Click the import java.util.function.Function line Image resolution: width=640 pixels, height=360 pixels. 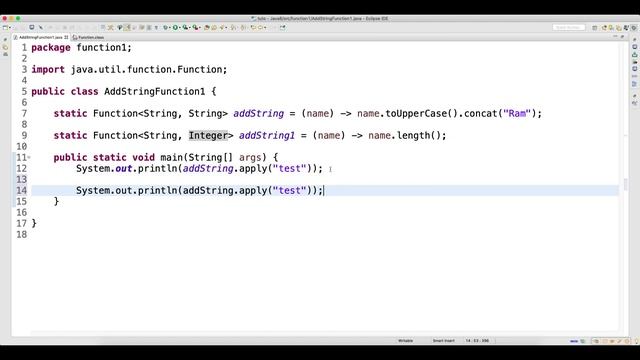pyautogui.click(x=129, y=70)
